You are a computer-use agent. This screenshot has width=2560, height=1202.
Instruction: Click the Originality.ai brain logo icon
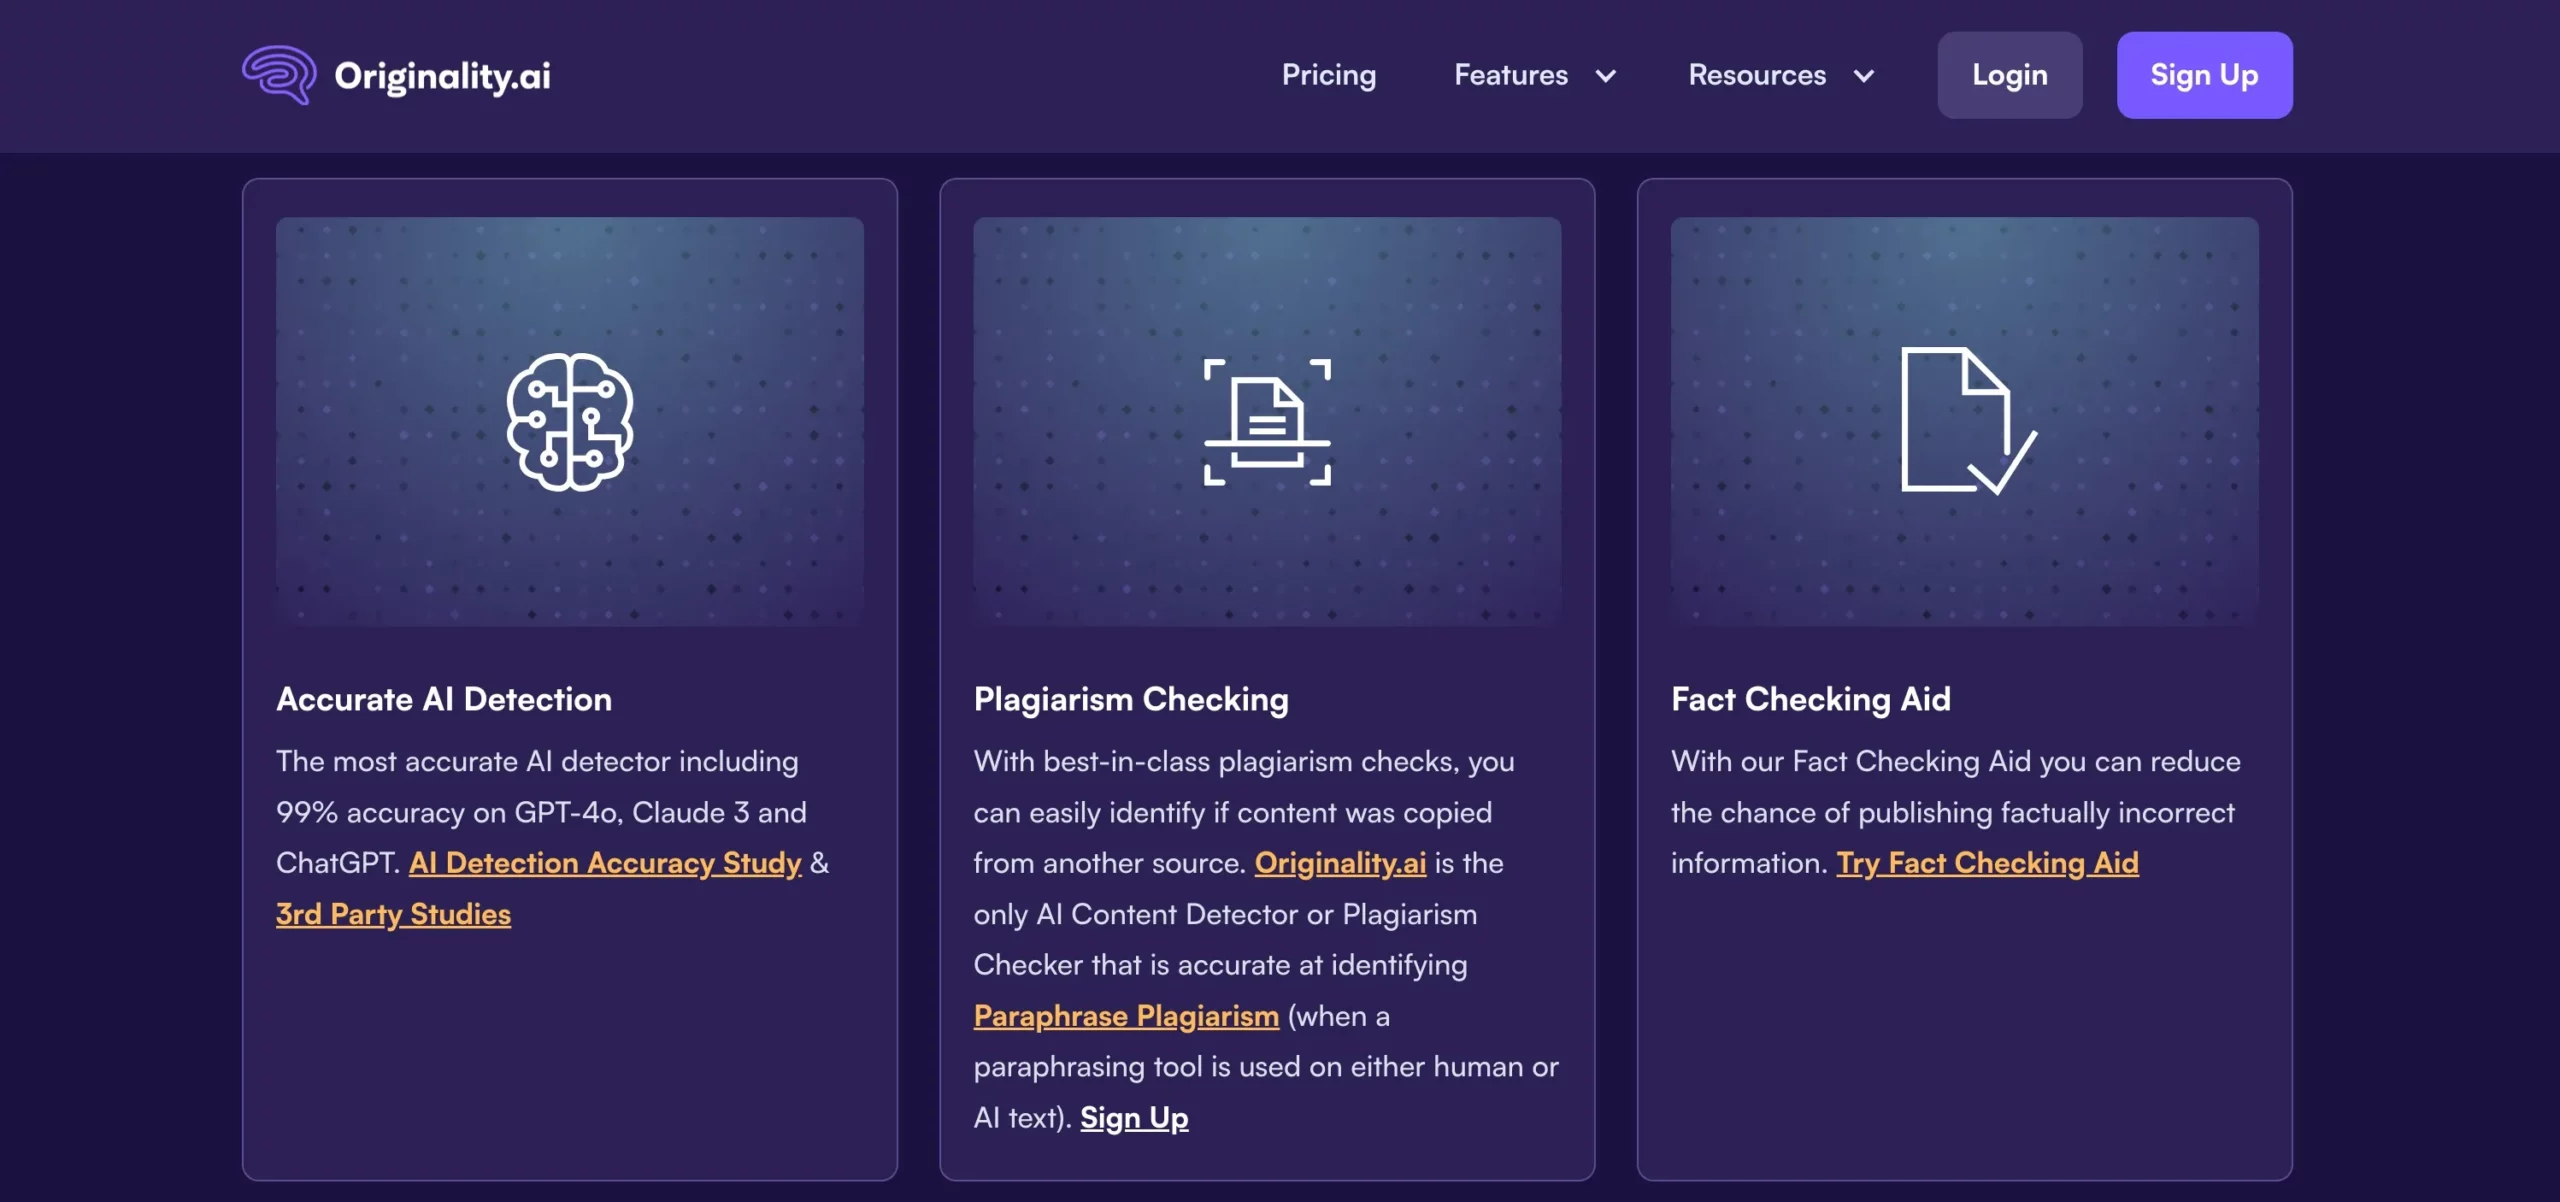point(279,75)
